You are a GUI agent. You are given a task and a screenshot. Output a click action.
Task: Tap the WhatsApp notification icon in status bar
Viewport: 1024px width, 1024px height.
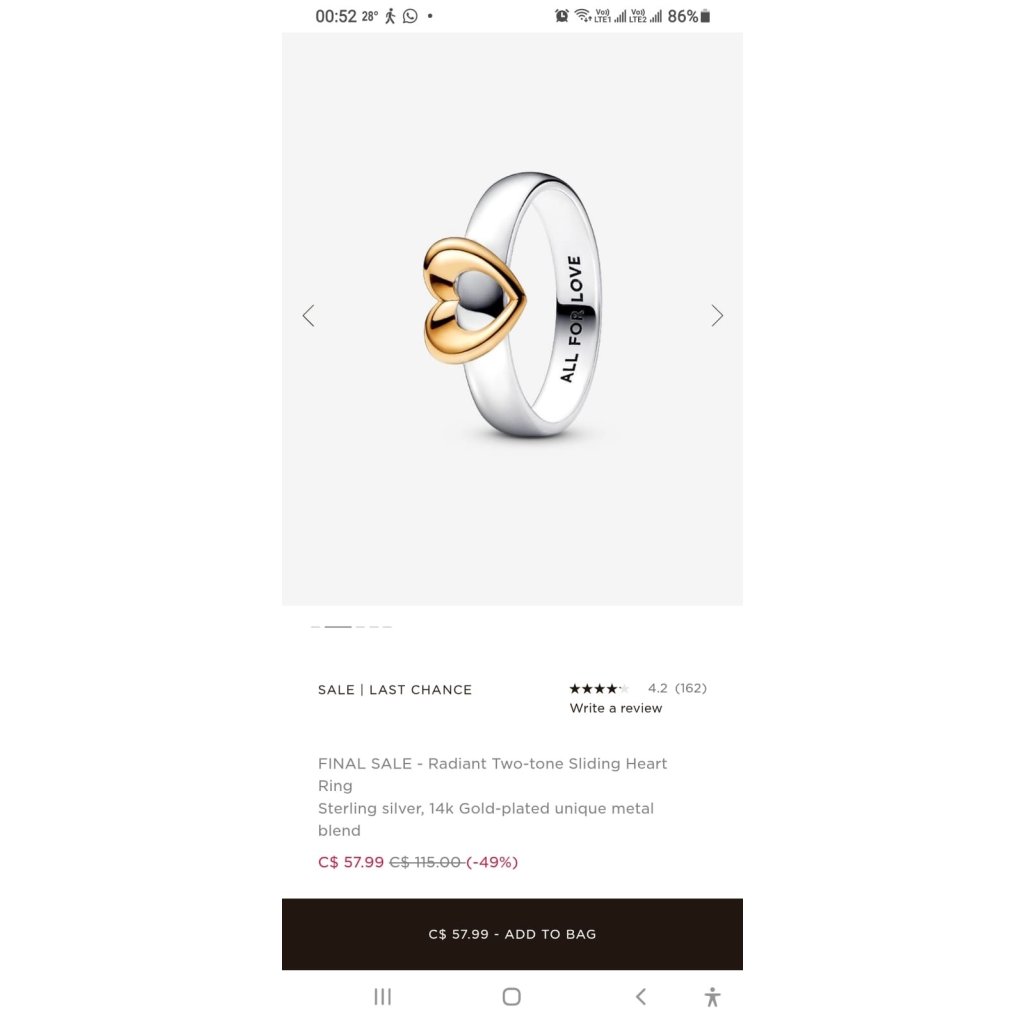(410, 16)
